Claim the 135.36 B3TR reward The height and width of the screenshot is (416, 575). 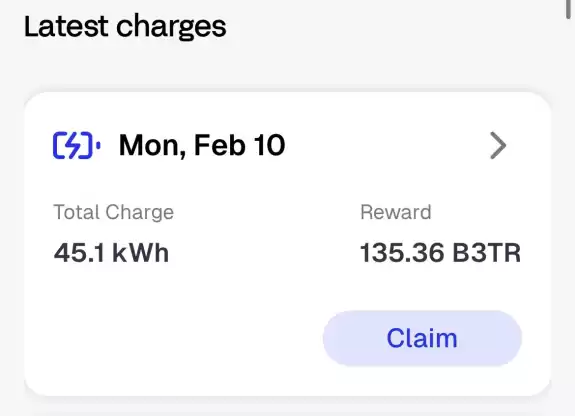click(422, 338)
